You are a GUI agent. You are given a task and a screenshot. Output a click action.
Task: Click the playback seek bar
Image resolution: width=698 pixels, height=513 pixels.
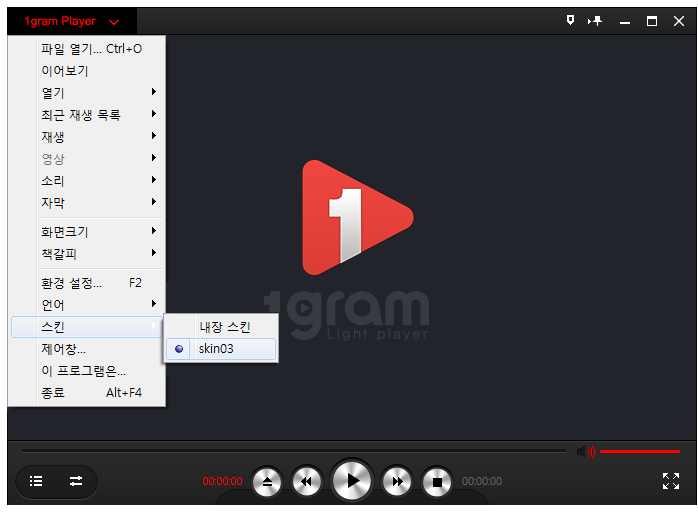294,451
